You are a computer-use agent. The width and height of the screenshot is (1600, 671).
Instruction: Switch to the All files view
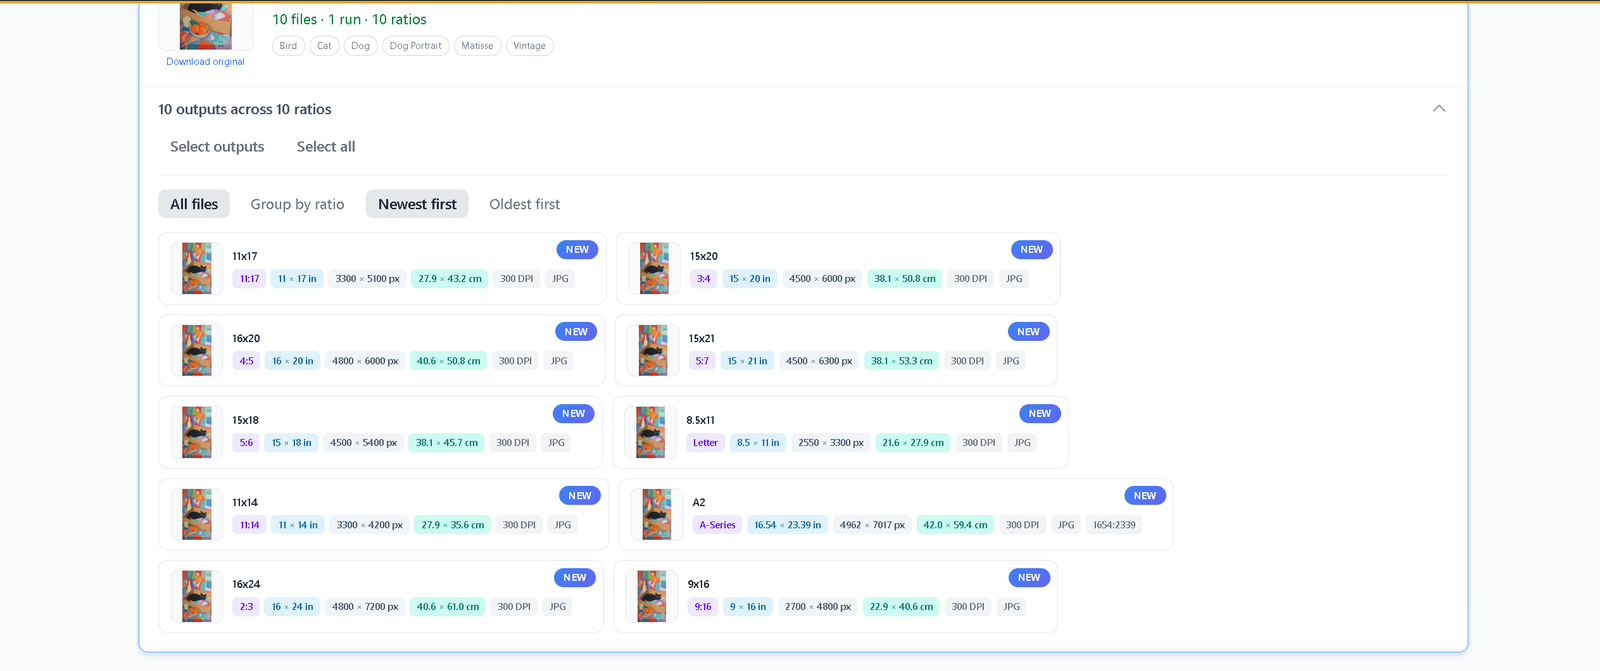(x=194, y=204)
